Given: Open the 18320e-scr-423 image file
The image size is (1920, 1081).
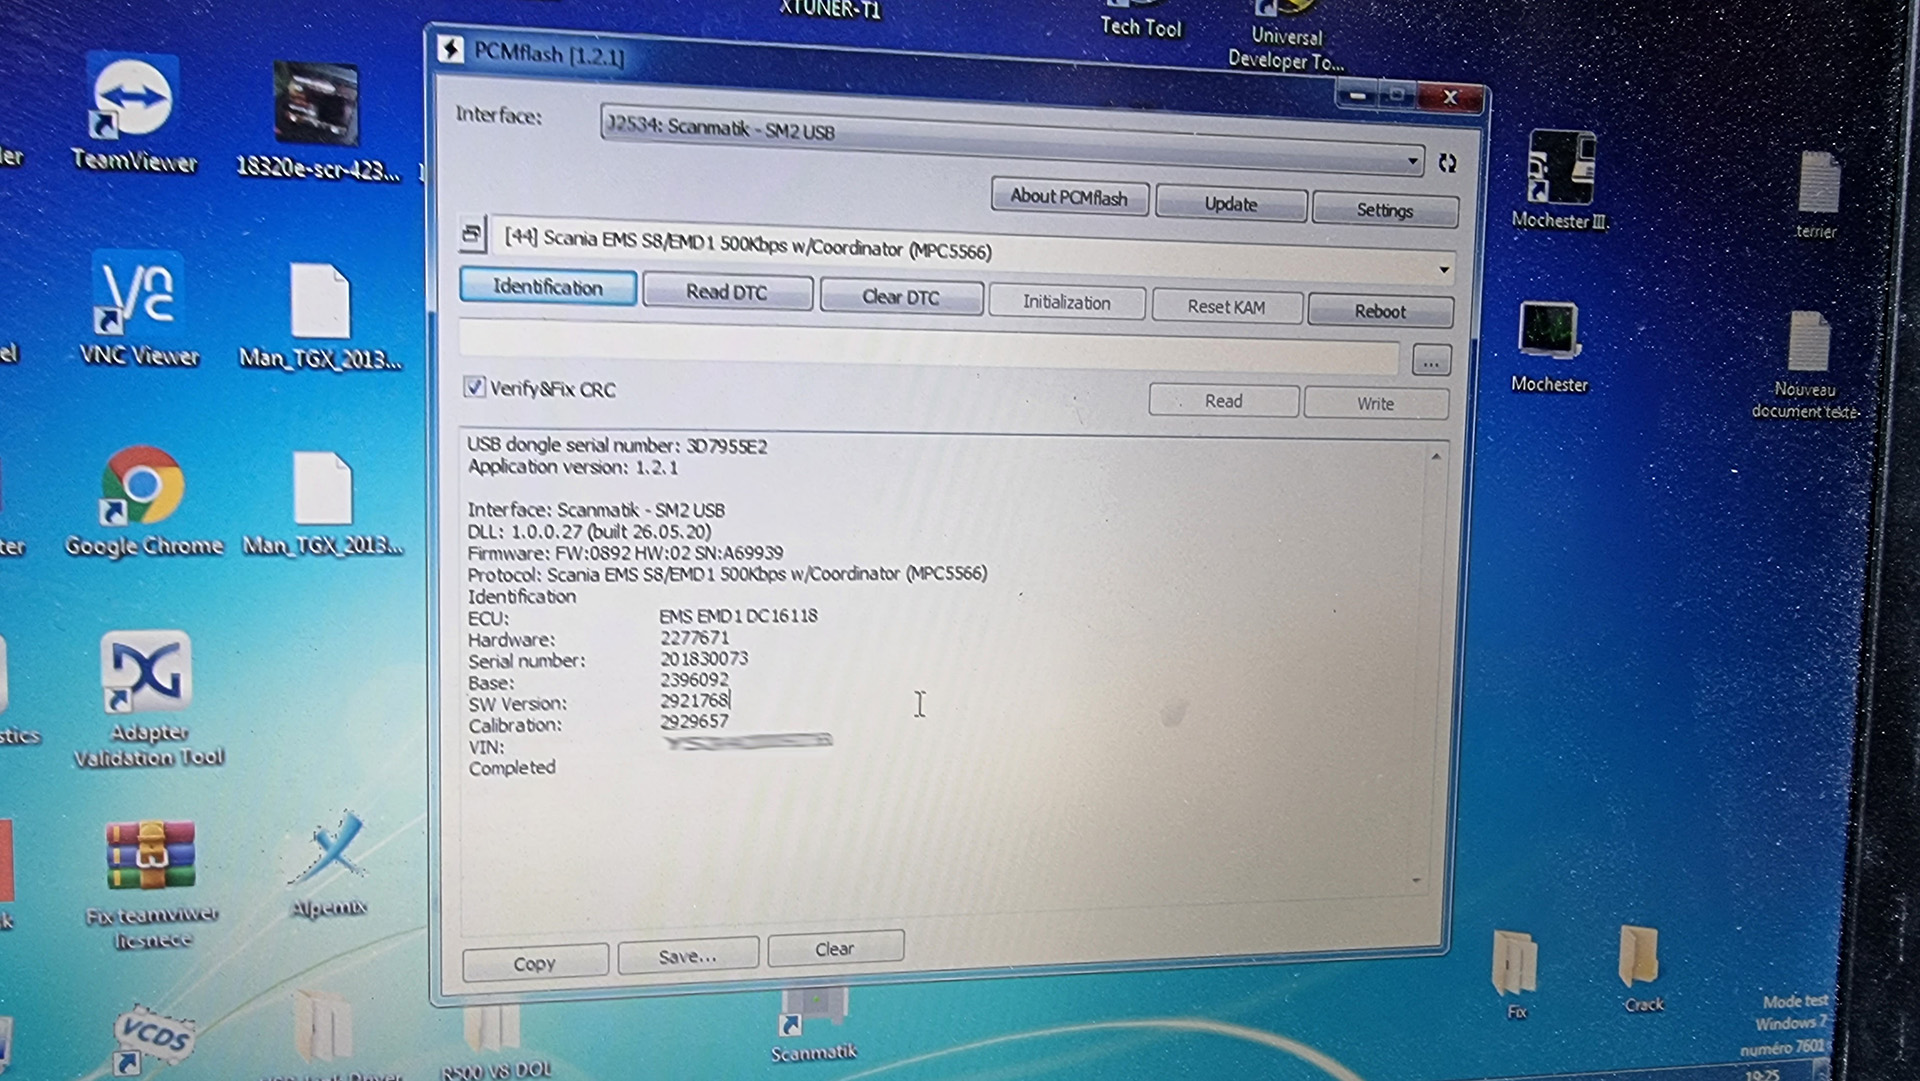Looking at the screenshot, I should (x=317, y=121).
